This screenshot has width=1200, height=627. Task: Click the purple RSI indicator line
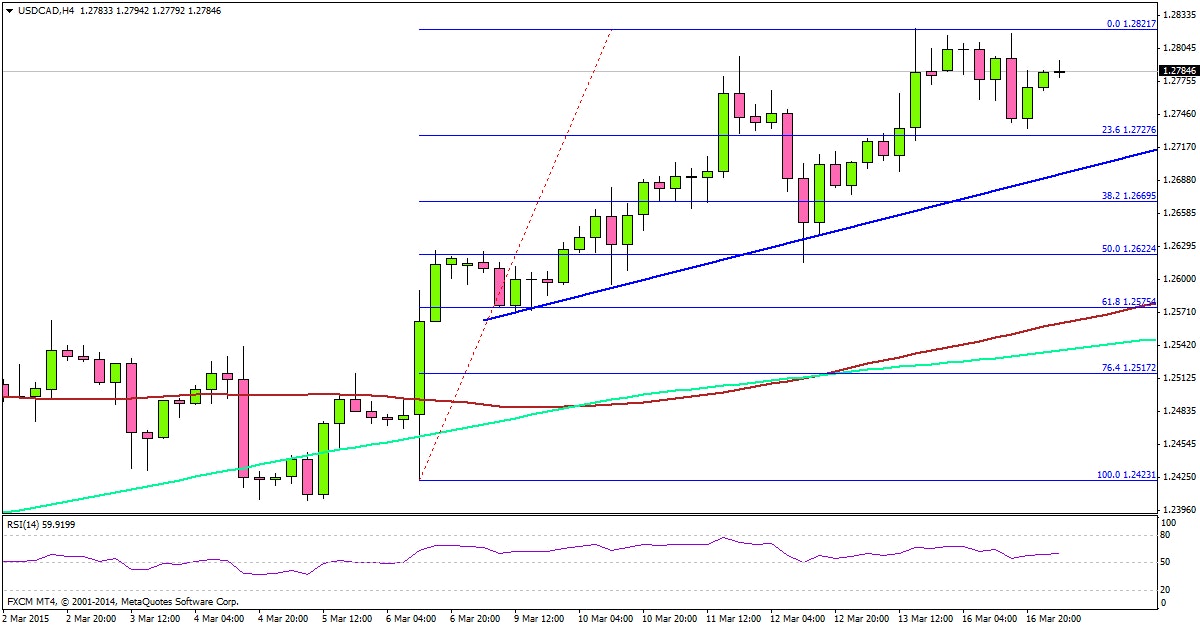point(600,548)
